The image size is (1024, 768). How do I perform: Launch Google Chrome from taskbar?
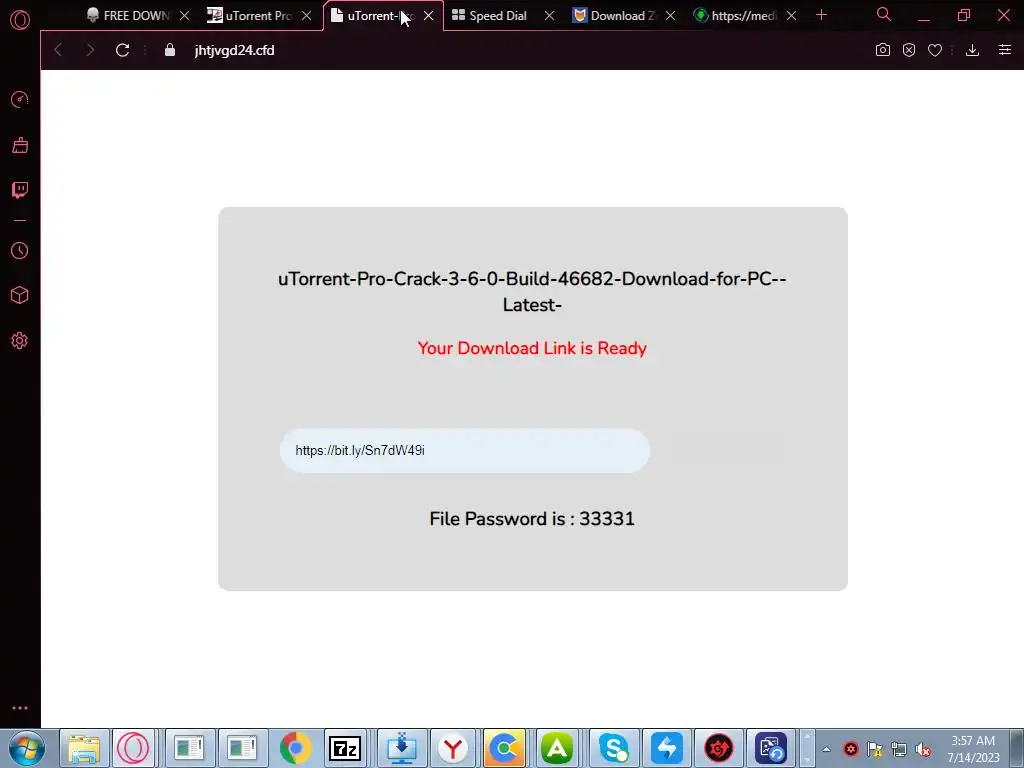click(296, 748)
